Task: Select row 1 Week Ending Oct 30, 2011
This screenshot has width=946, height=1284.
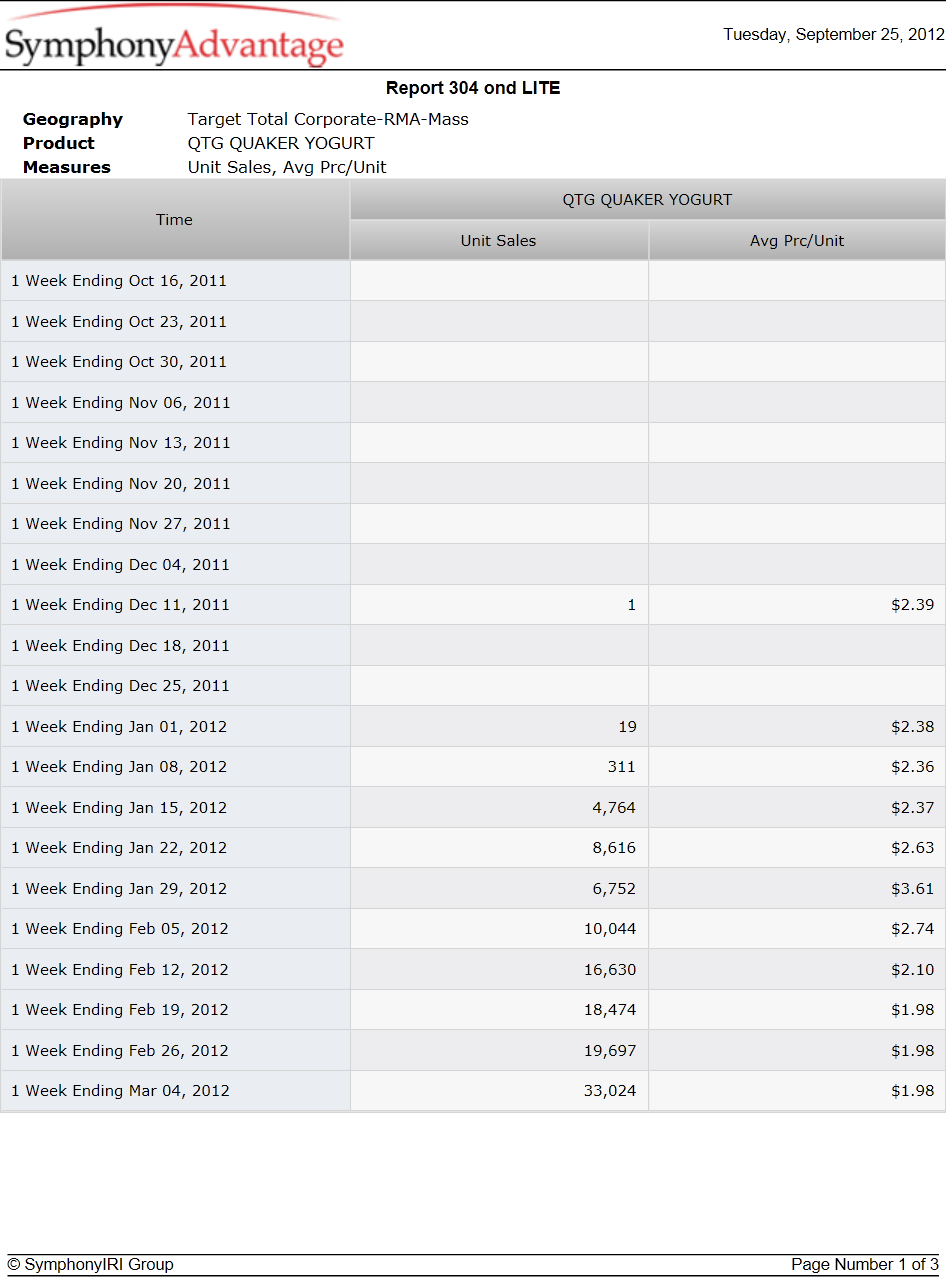Action: tap(473, 362)
